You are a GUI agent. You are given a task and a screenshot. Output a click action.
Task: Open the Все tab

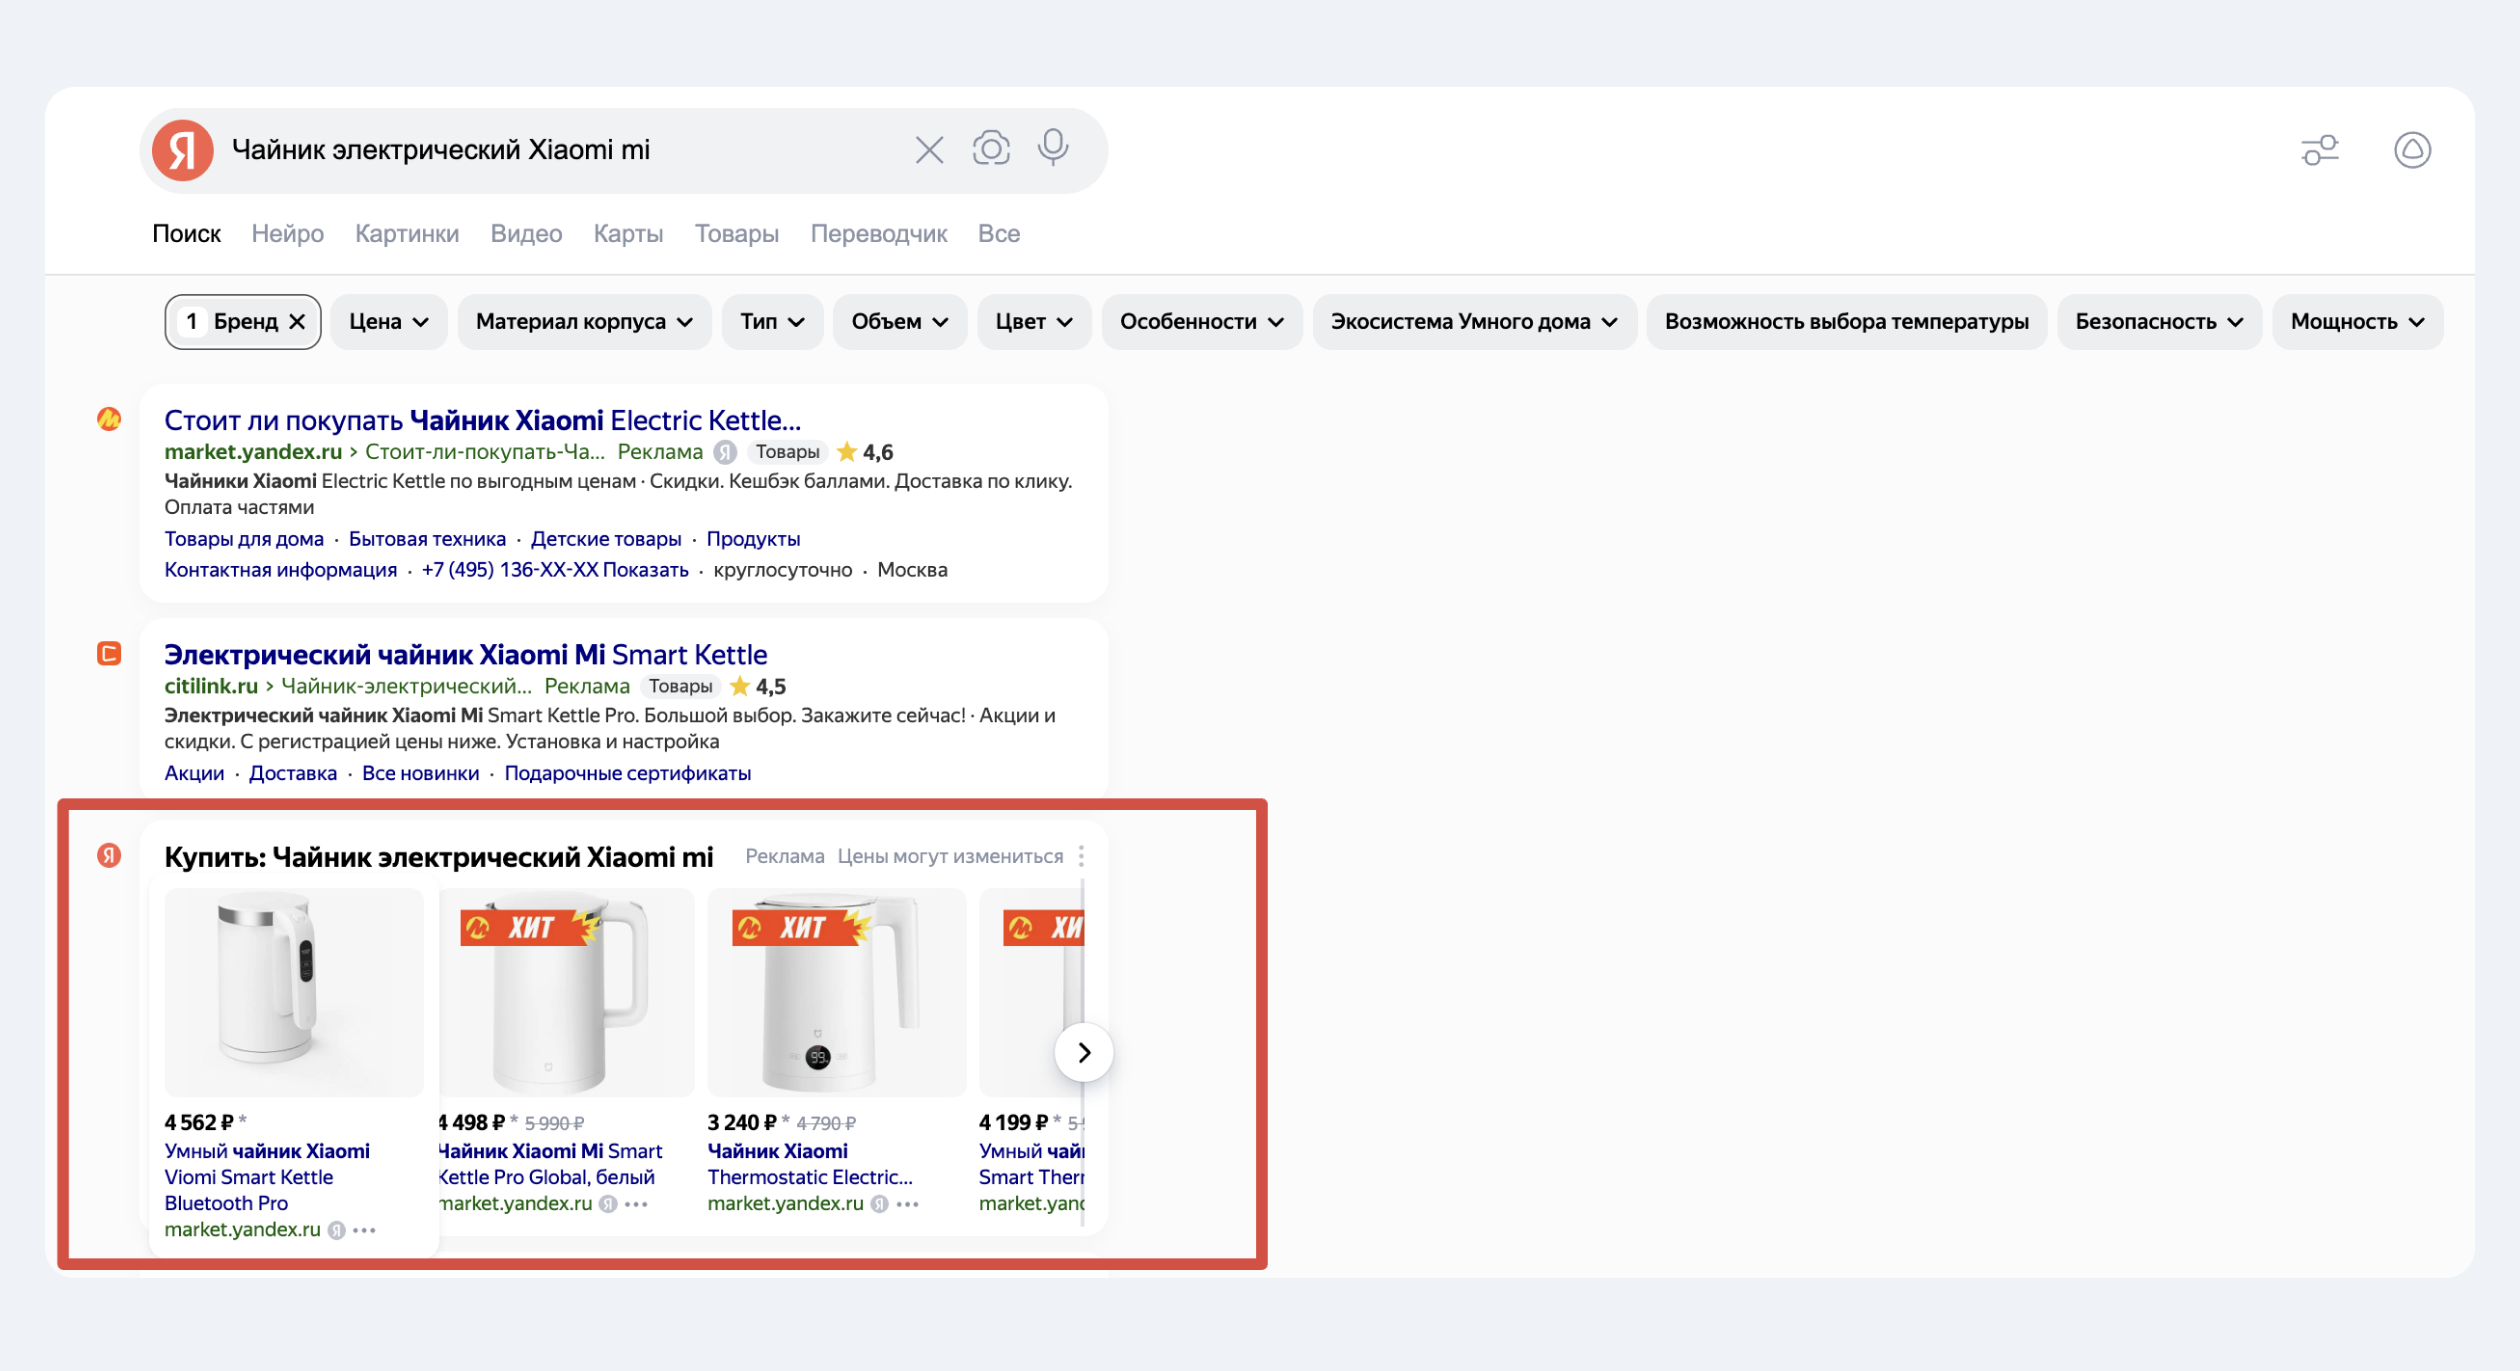pyautogui.click(x=999, y=233)
